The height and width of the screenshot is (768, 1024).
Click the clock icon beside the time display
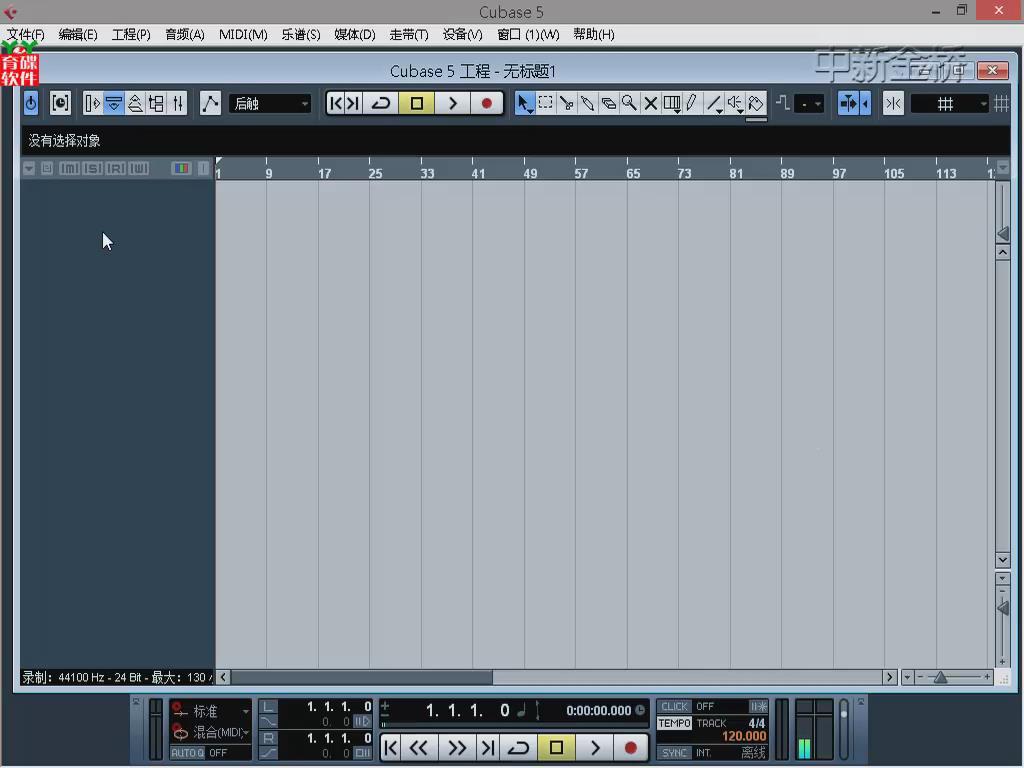click(640, 710)
